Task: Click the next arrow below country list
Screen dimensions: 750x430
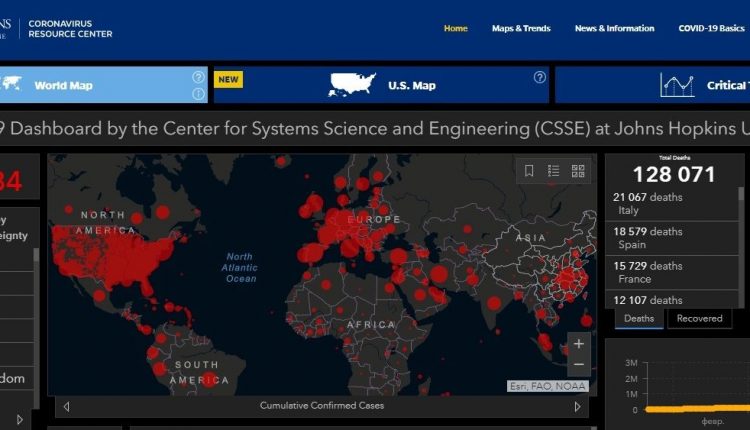Action: point(20,420)
